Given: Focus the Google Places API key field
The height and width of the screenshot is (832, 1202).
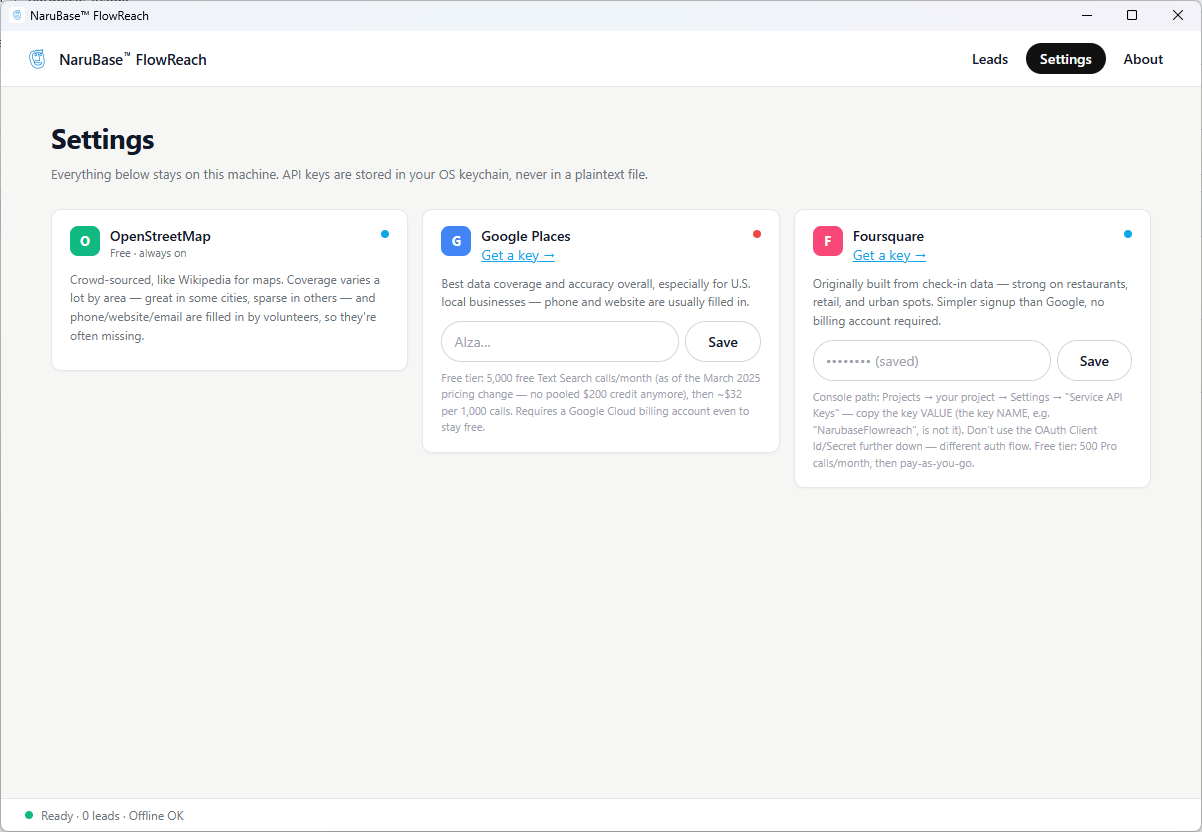Looking at the screenshot, I should coord(560,342).
